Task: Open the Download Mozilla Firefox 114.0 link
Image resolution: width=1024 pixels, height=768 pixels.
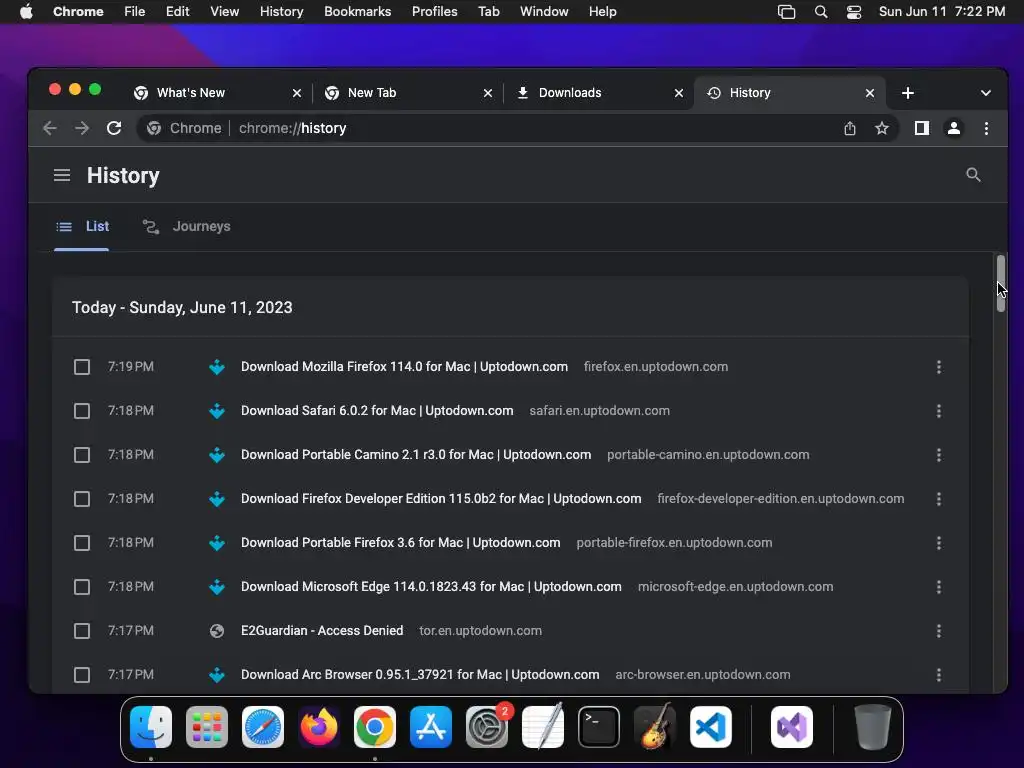Action: point(404,367)
